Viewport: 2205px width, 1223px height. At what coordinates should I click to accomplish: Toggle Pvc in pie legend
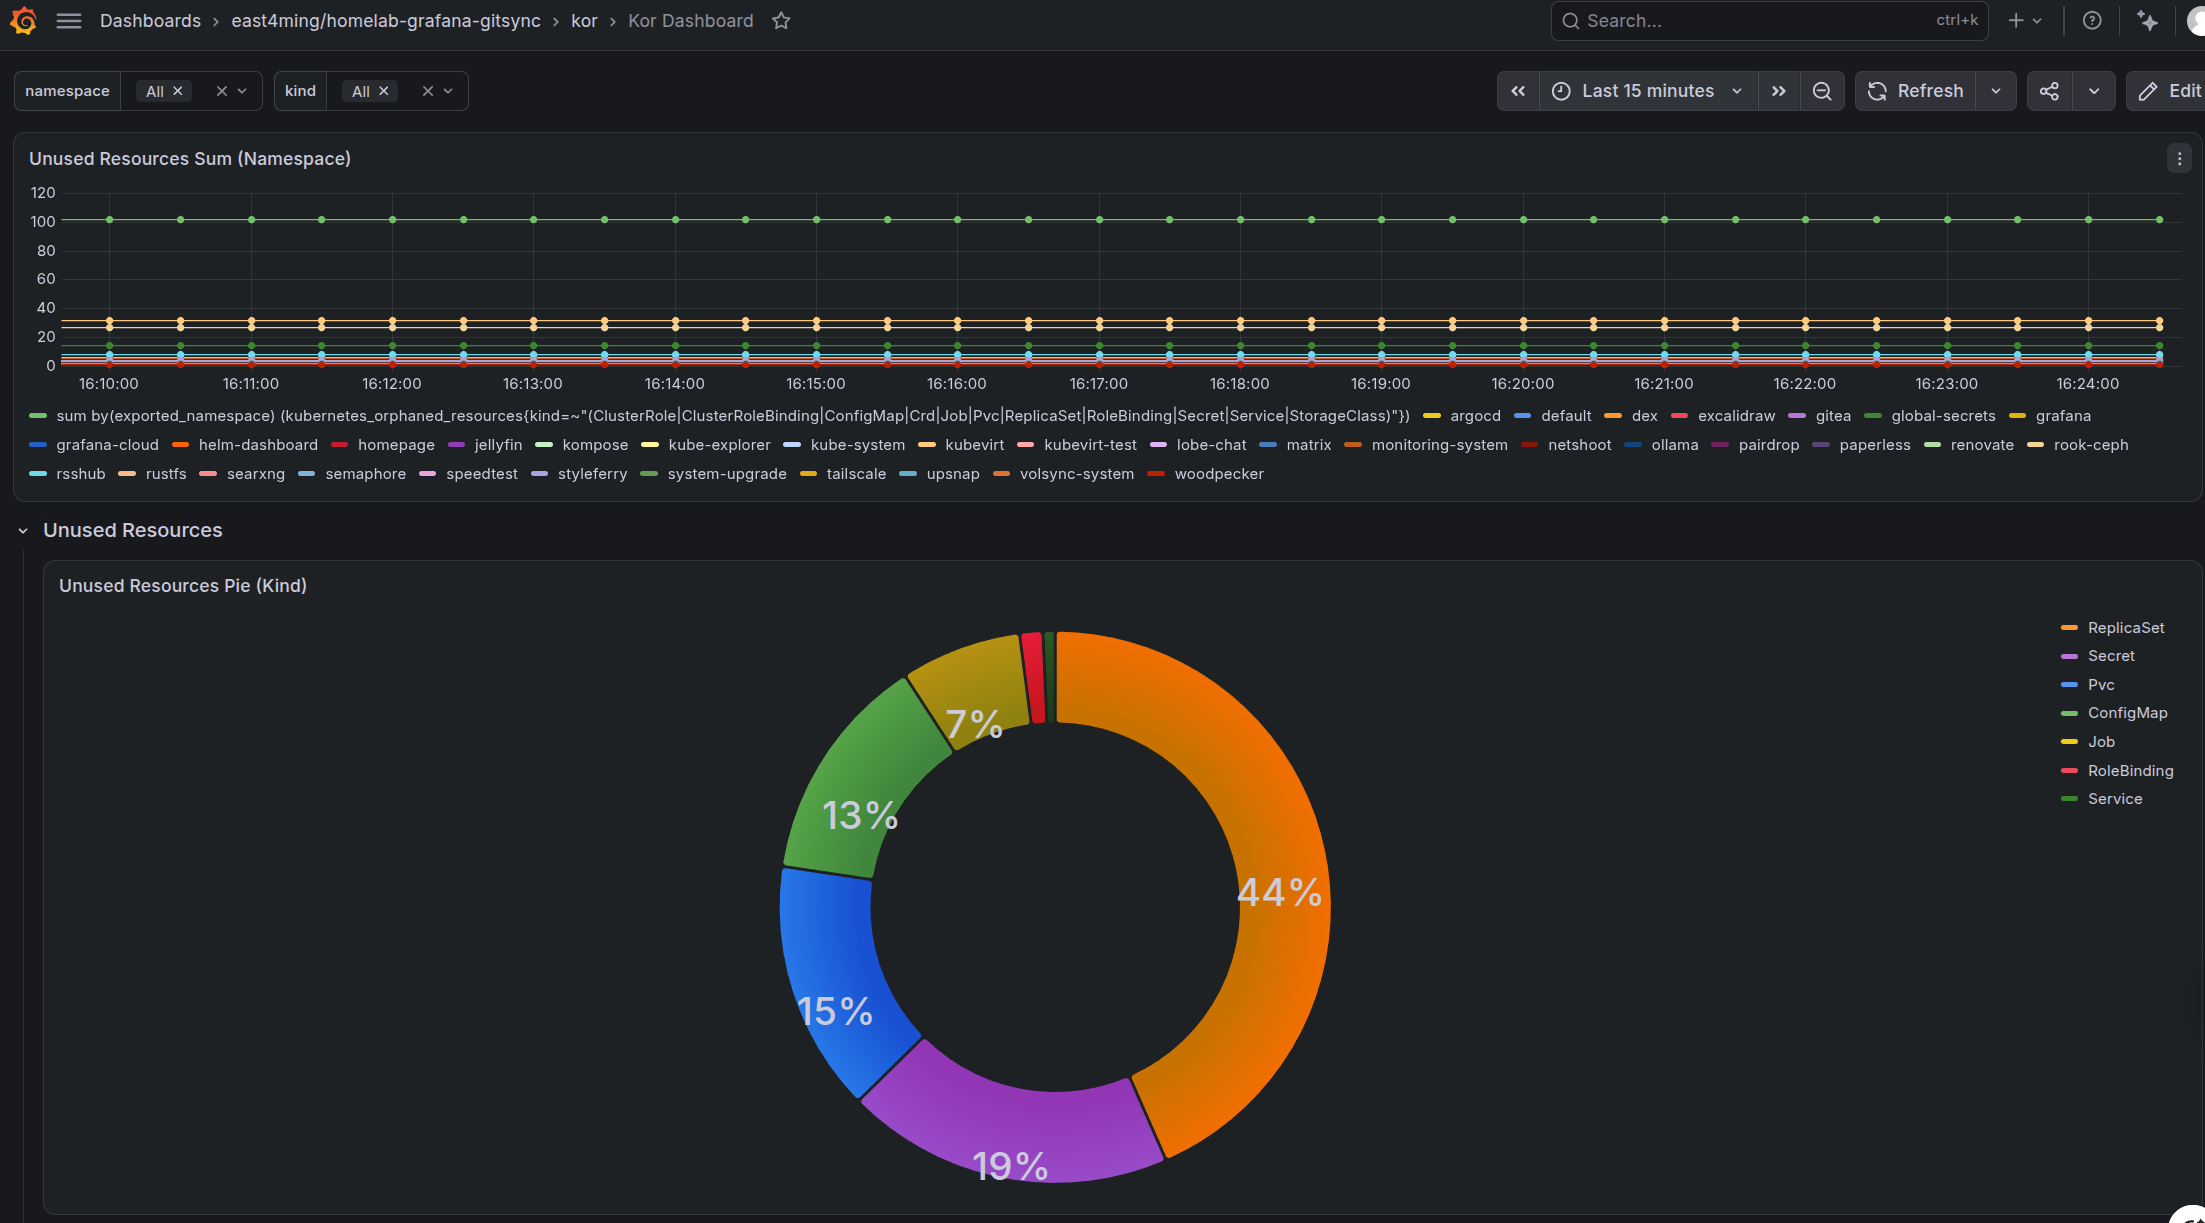[2101, 685]
